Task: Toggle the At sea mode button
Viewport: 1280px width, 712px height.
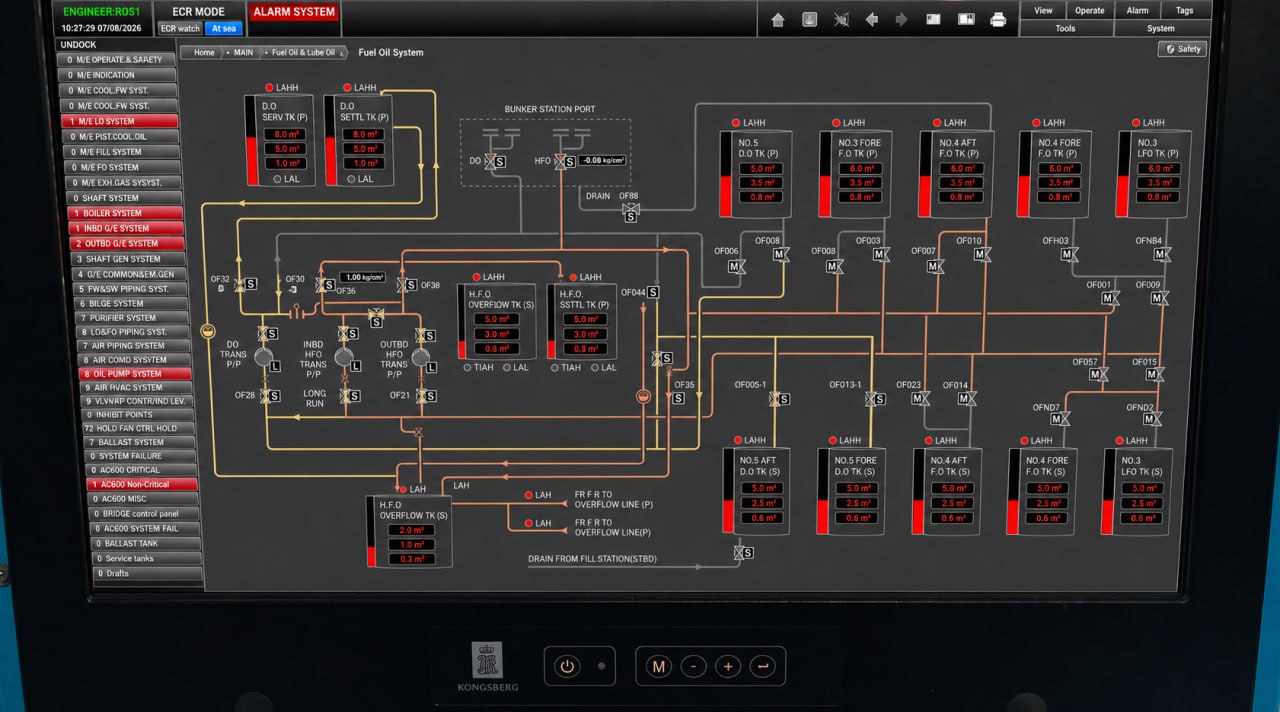Action: click(x=223, y=28)
